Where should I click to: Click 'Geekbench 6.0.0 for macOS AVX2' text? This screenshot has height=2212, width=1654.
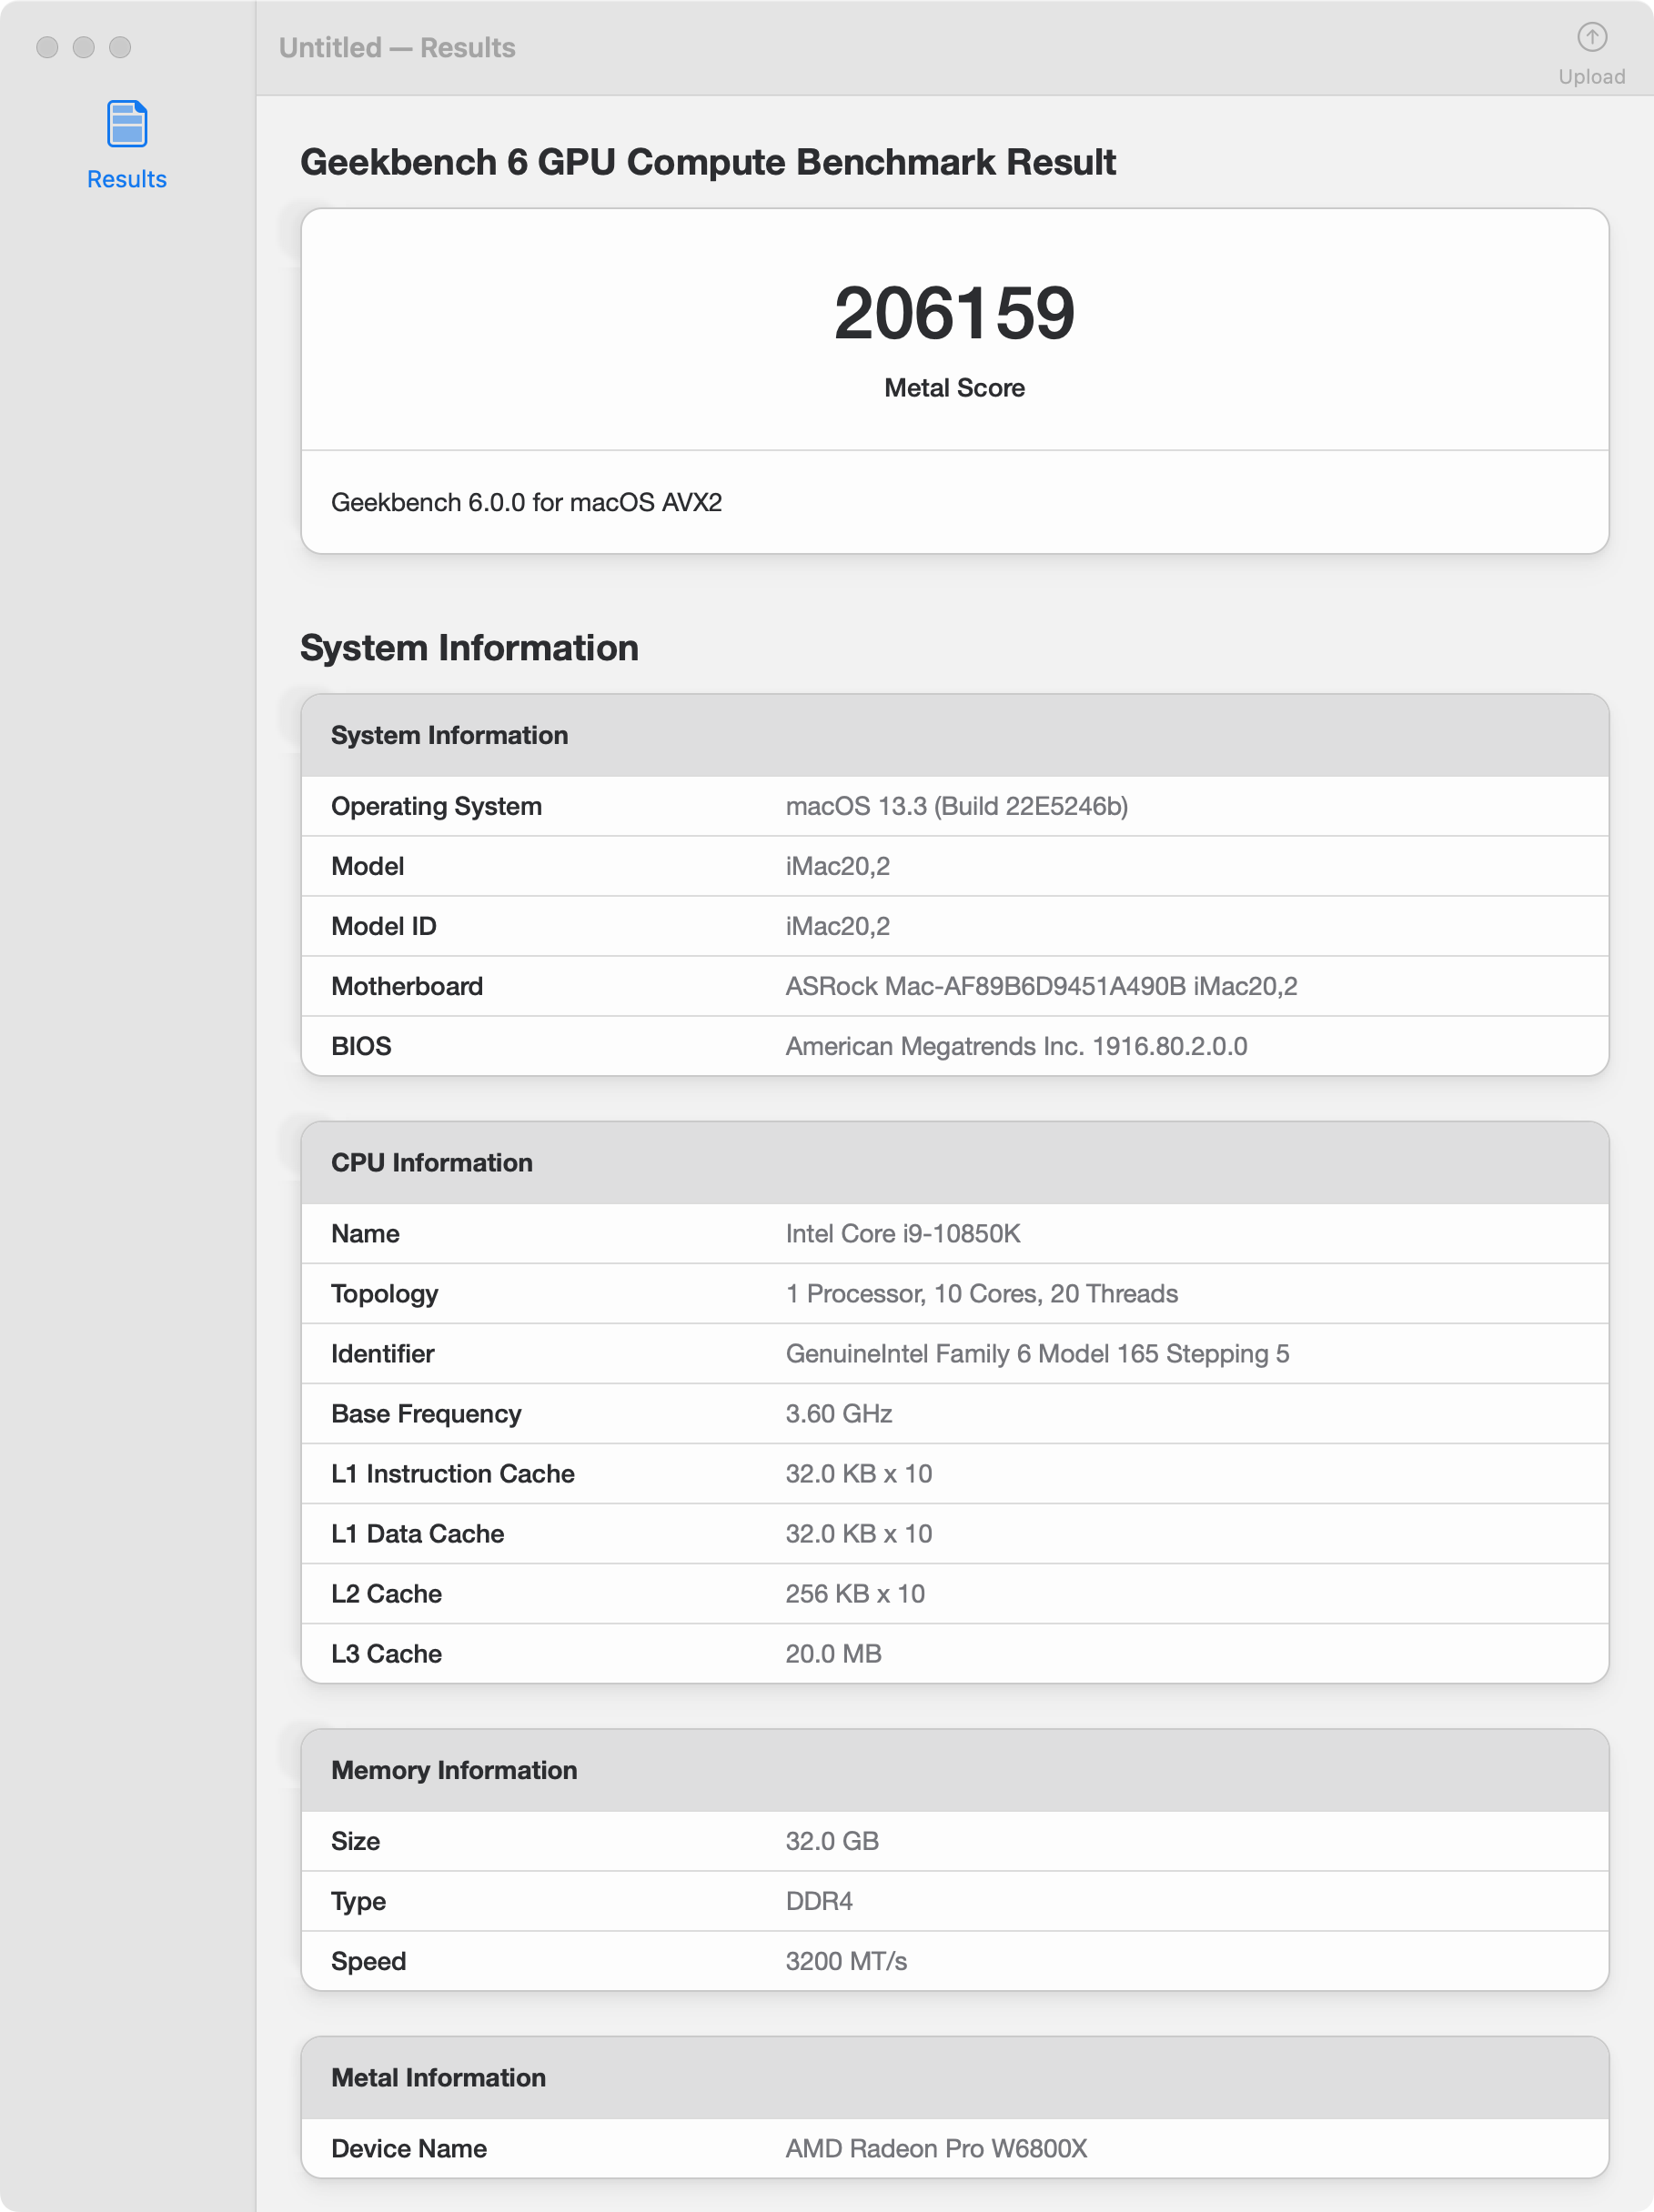click(x=526, y=502)
